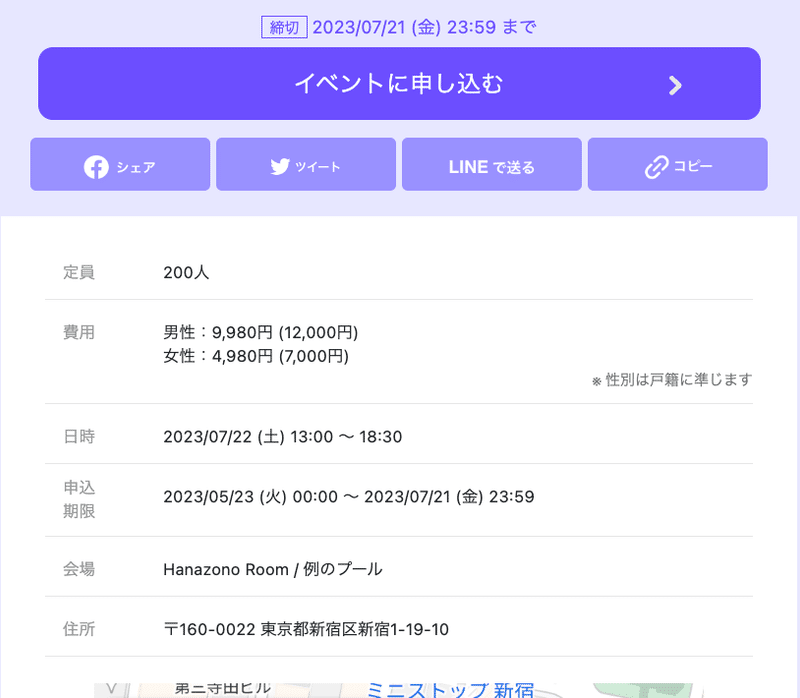
Task: Click the chain link copy icon
Action: point(657,167)
